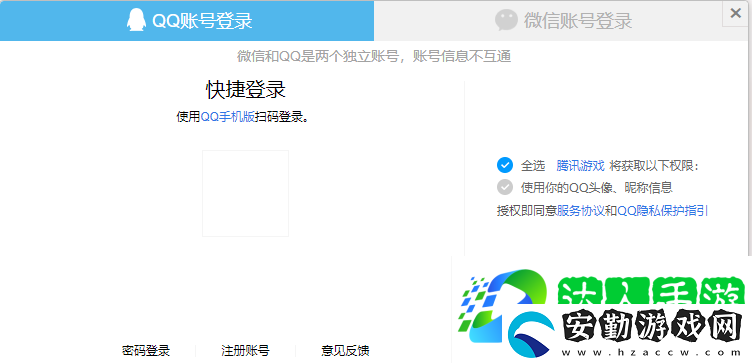
Task: Open the QQ手机版 link
Action: tap(228, 117)
